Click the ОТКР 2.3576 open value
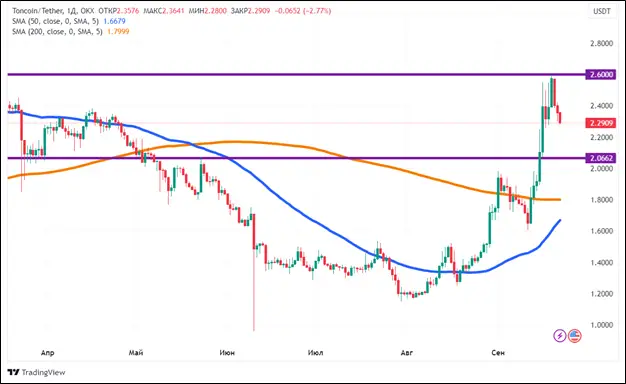The width and height of the screenshot is (626, 384). [119, 11]
